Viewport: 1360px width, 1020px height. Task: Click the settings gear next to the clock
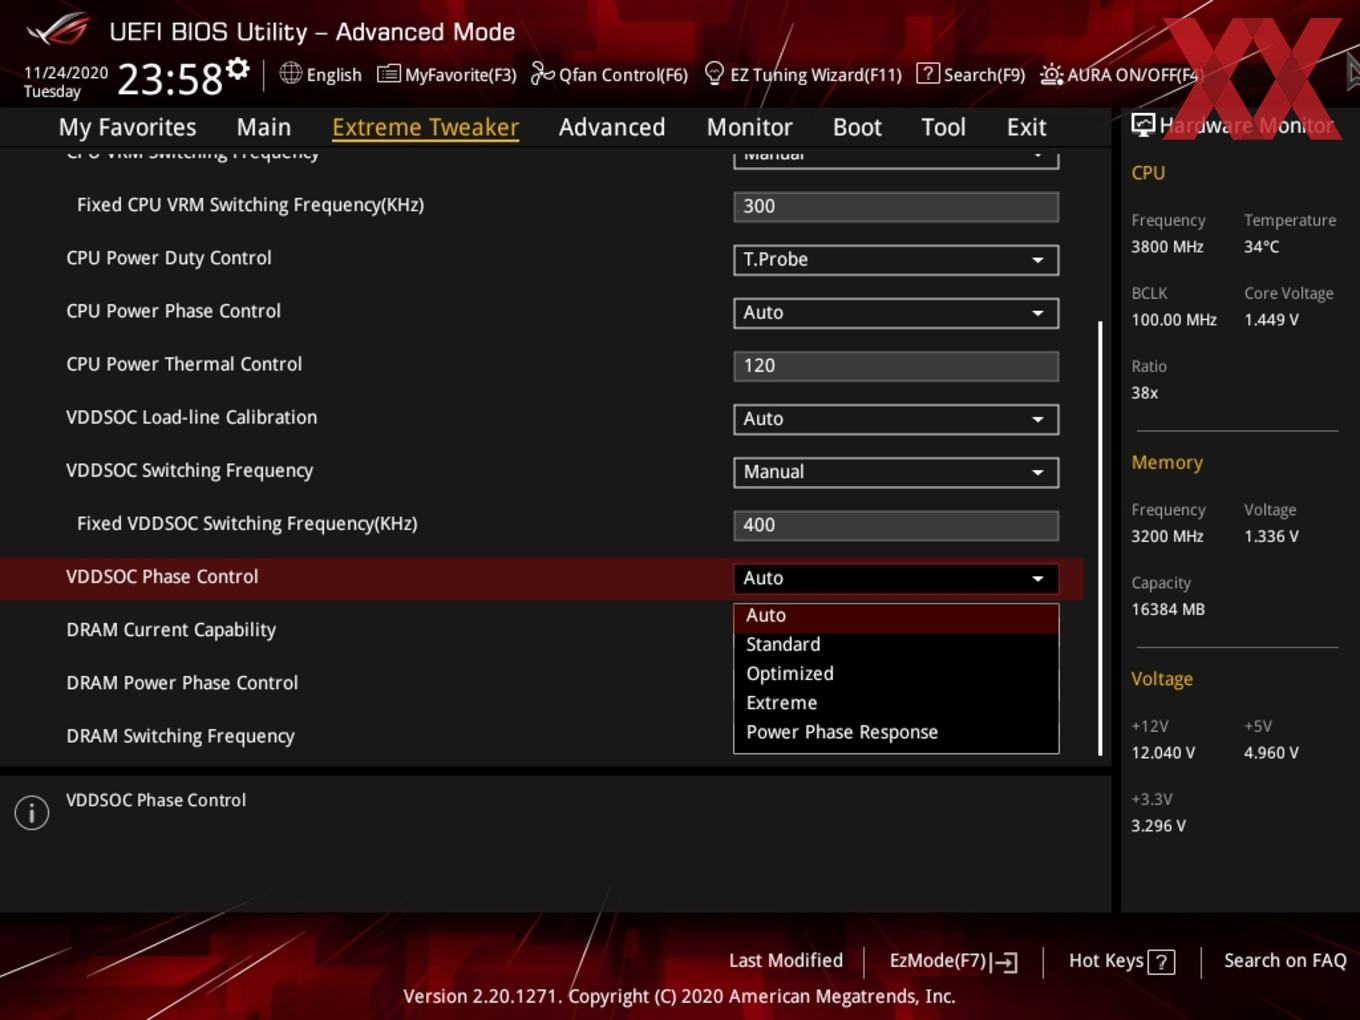tap(237, 69)
